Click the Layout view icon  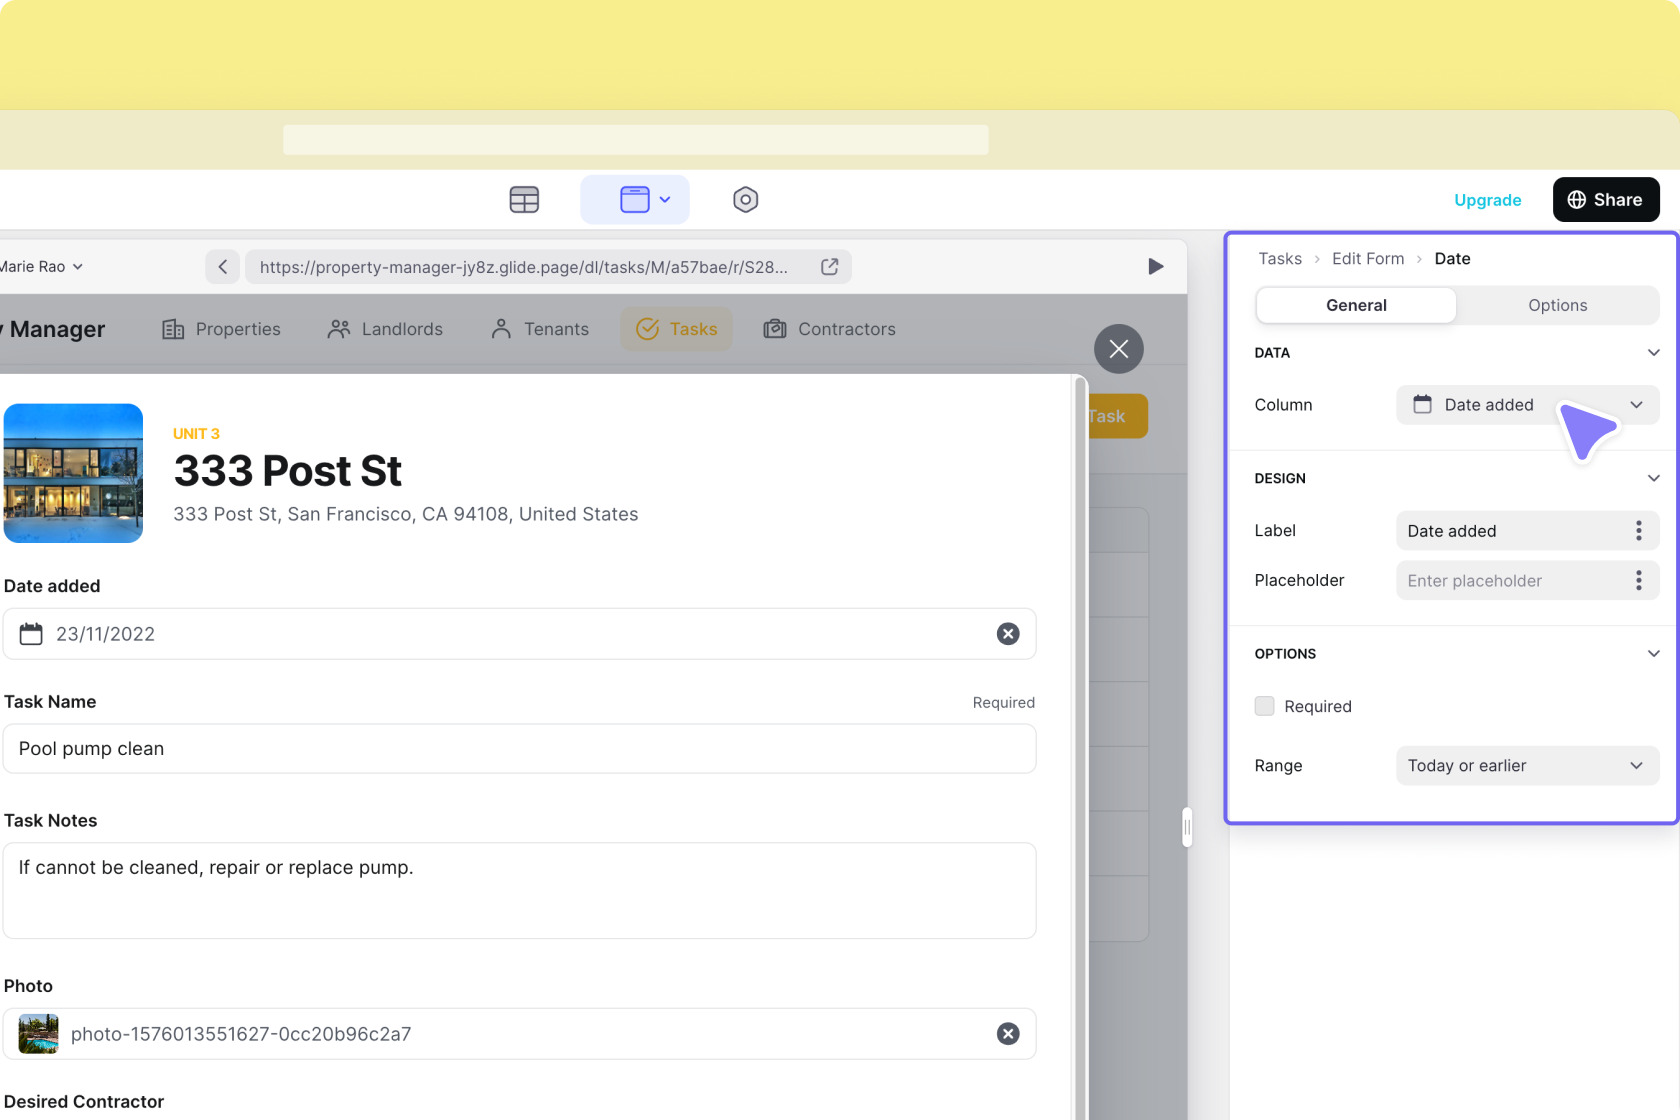635,200
